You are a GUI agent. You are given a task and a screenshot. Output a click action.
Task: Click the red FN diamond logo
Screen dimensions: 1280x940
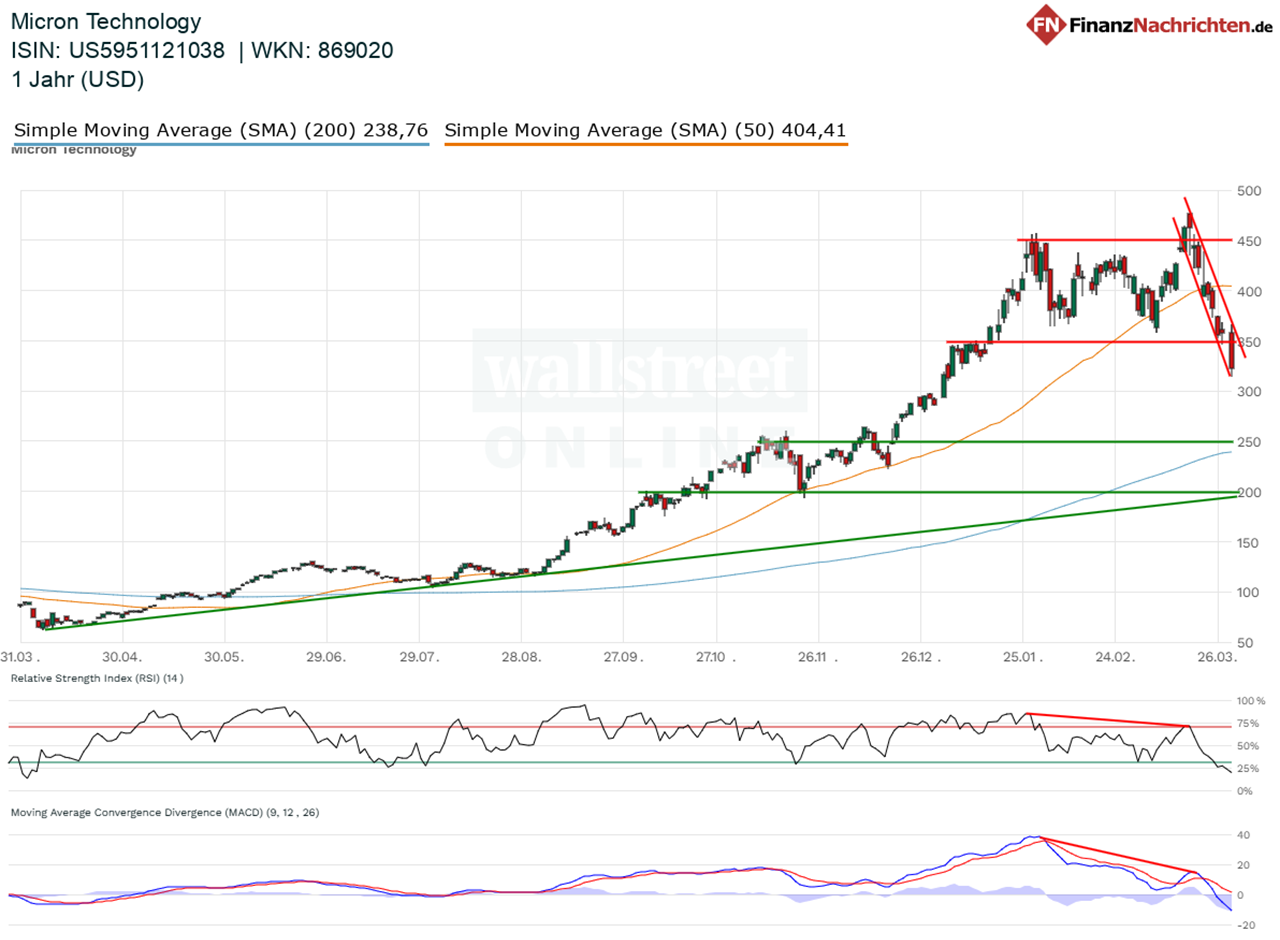1049,26
